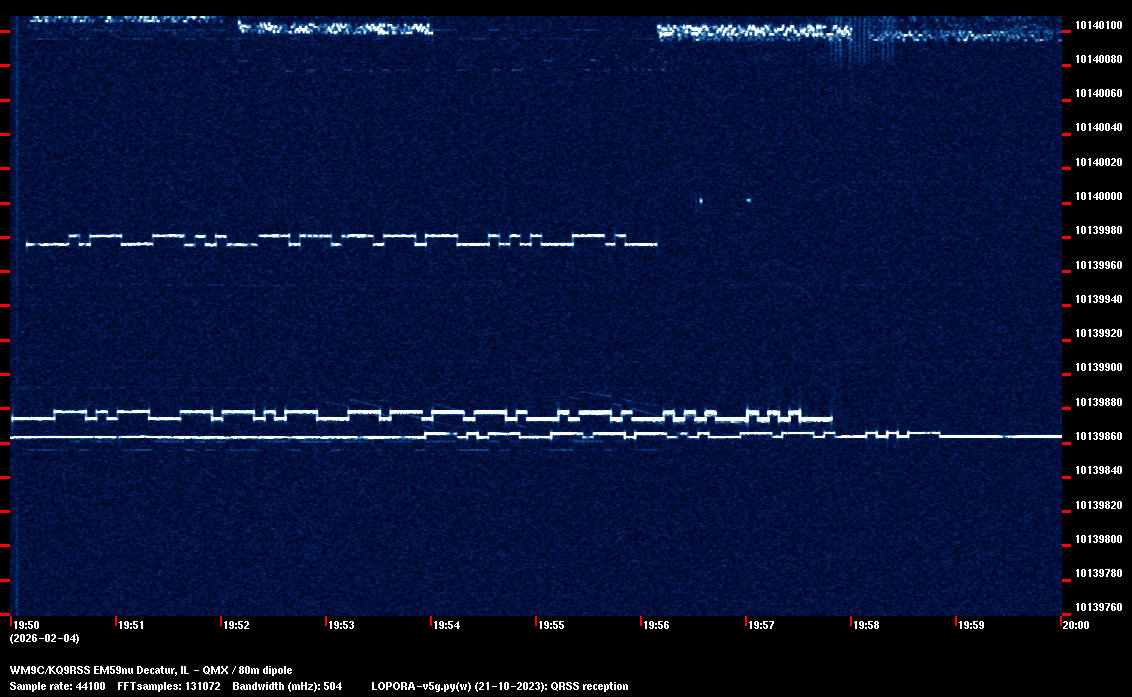Click the 20:00 end time label

(1075, 625)
